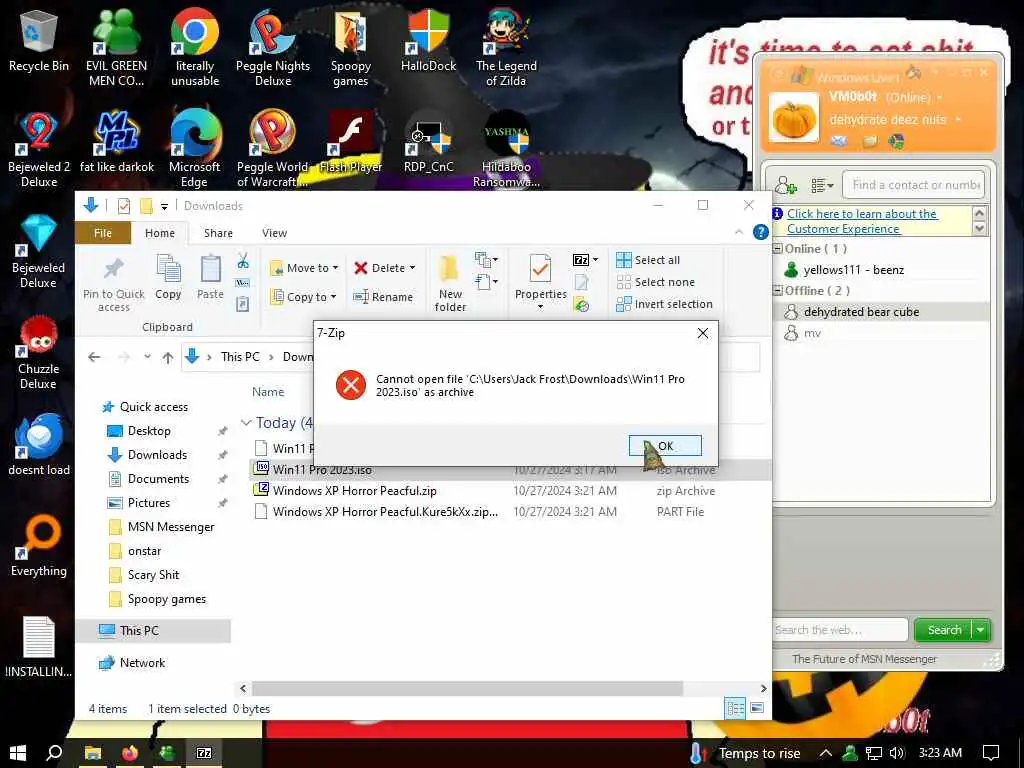
Task: Select the !INSTALLIN text file icon
Action: [x=39, y=647]
